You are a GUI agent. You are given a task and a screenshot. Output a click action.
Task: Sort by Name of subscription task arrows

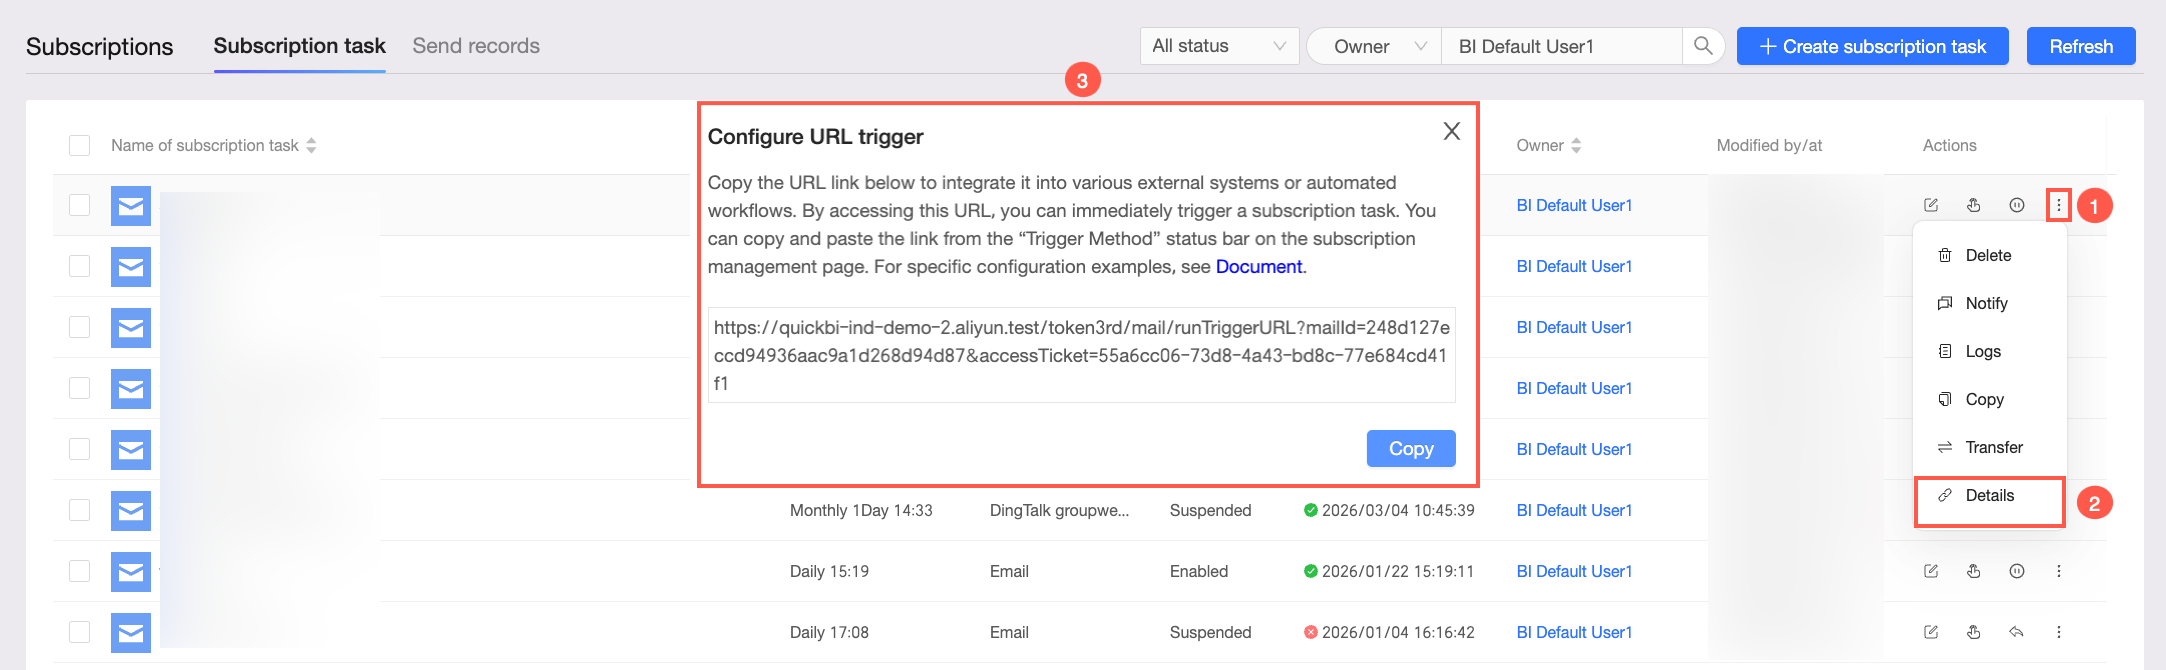311,145
